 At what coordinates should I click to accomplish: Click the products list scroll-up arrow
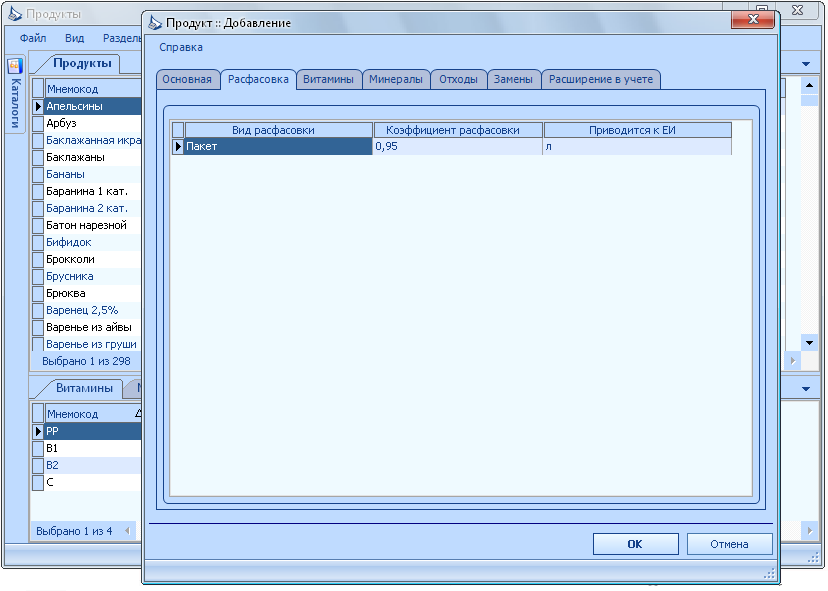click(810, 86)
